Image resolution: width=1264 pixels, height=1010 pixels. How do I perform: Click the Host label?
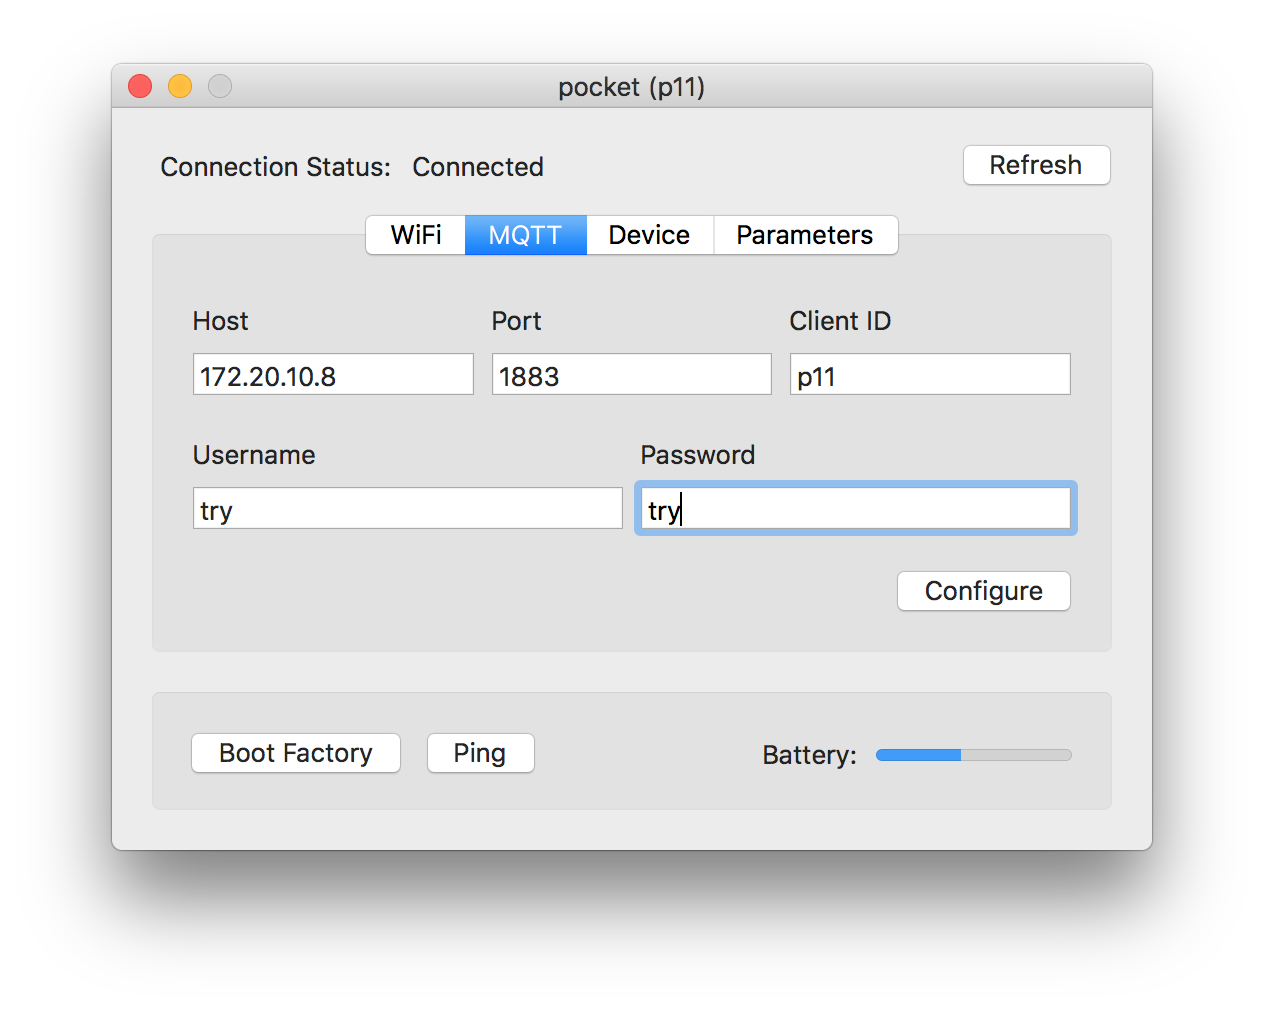[220, 321]
